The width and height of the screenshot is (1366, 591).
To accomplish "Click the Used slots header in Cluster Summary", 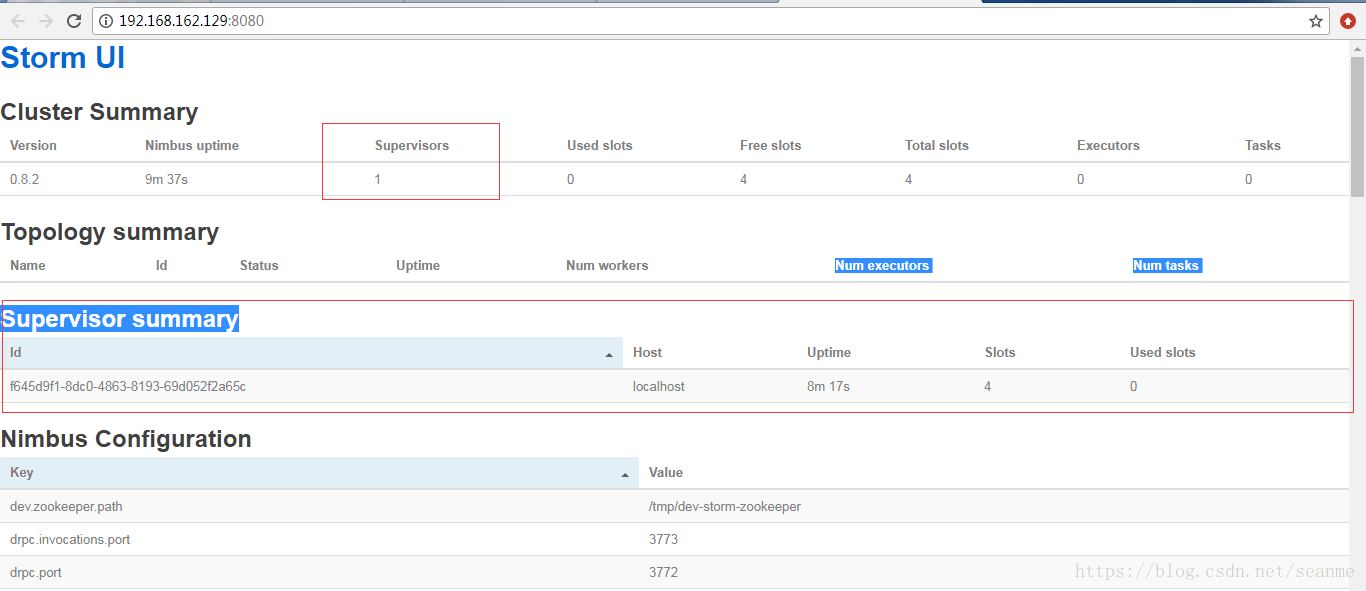I will pos(600,146).
